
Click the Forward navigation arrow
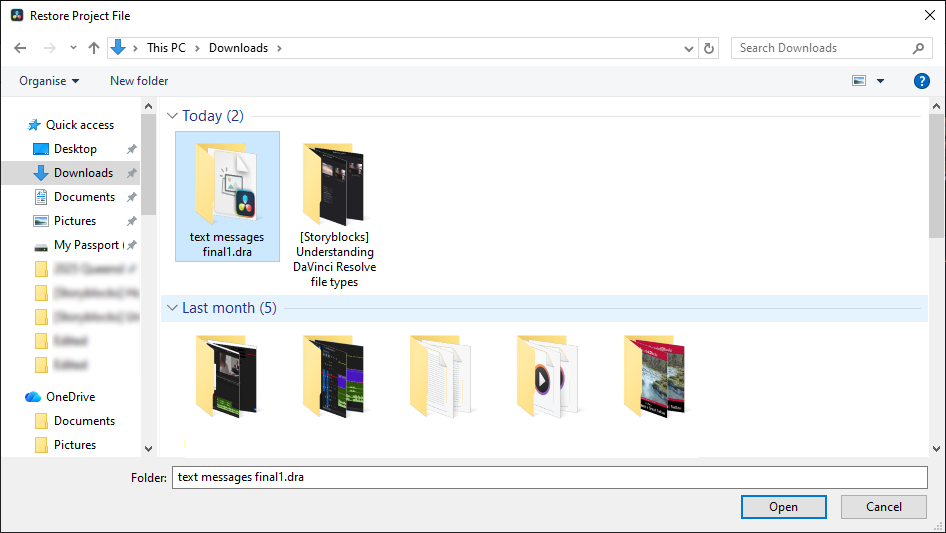tap(49, 48)
